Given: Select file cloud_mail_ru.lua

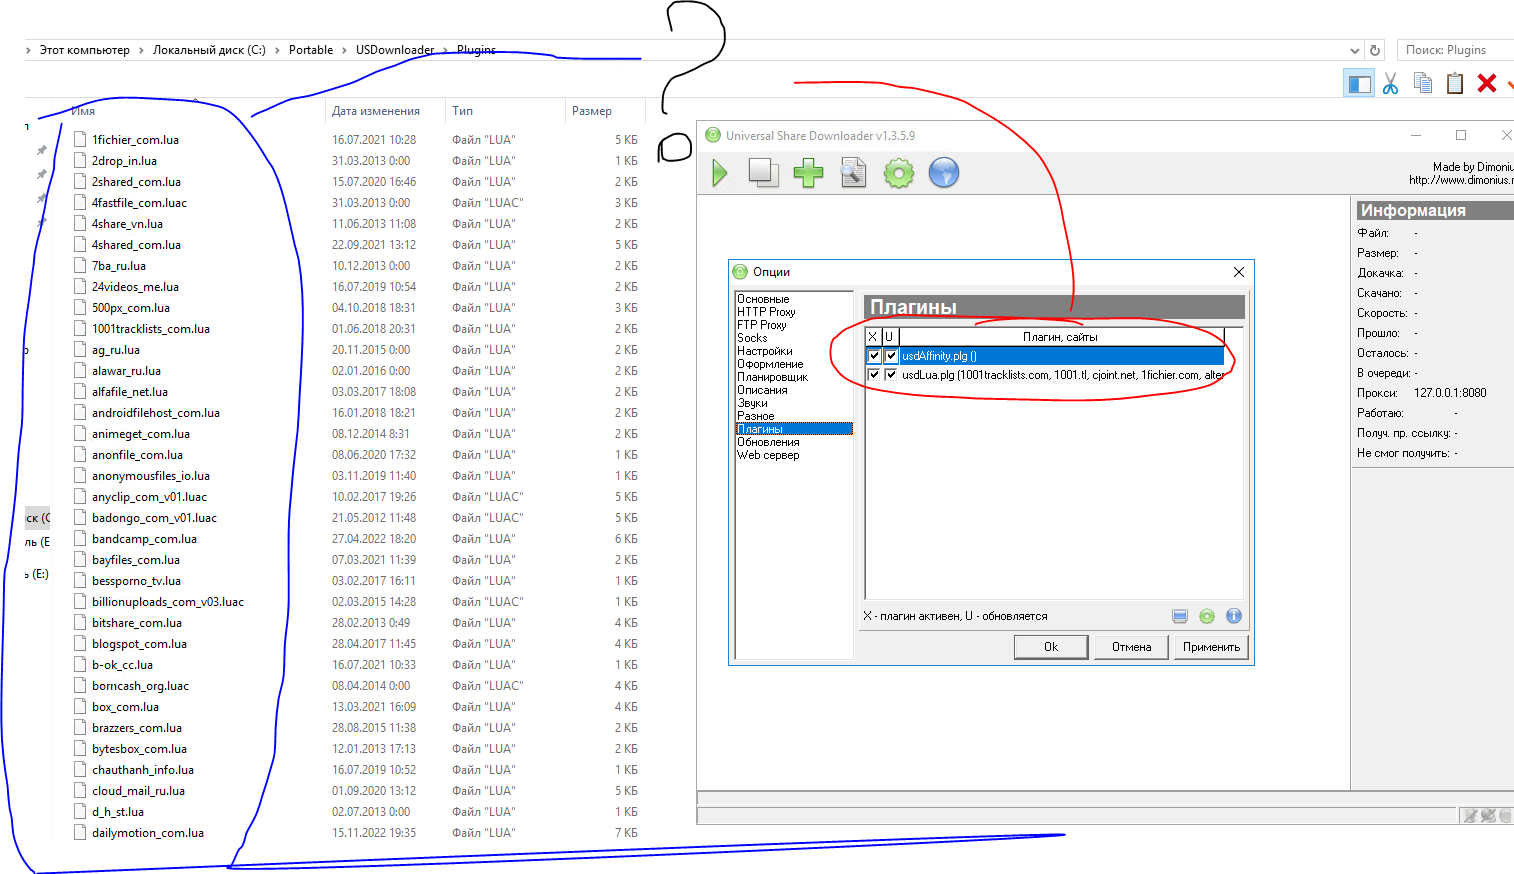Looking at the screenshot, I should click(x=138, y=791).
